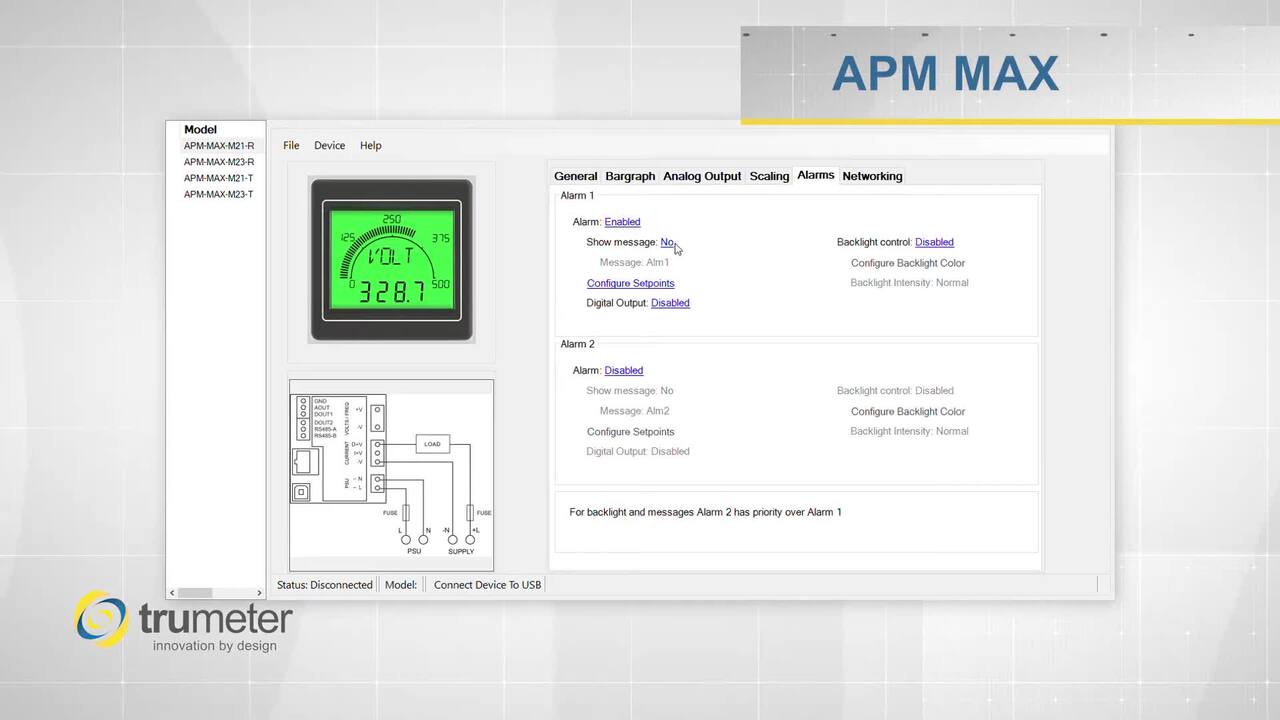Switch to the General tab
Viewport: 1280px width, 720px height.
click(575, 176)
